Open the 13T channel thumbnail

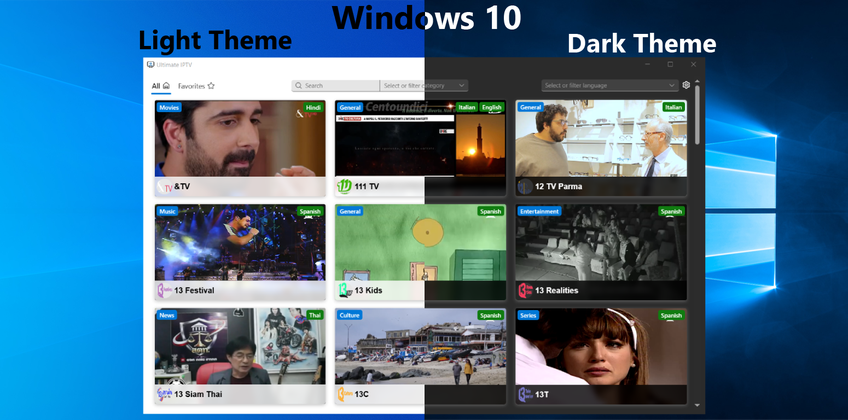601,346
